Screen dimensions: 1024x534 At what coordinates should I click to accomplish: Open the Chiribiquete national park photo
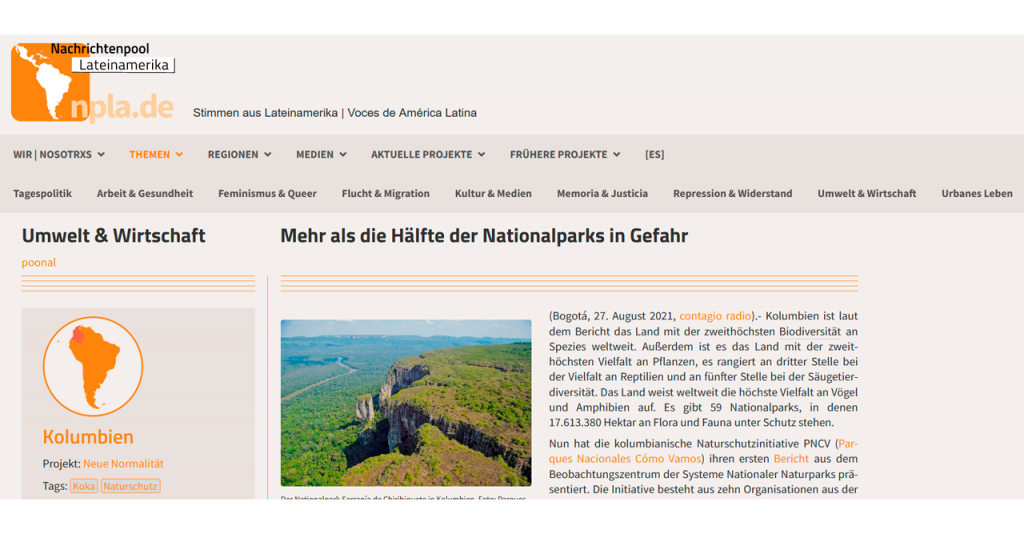point(406,403)
